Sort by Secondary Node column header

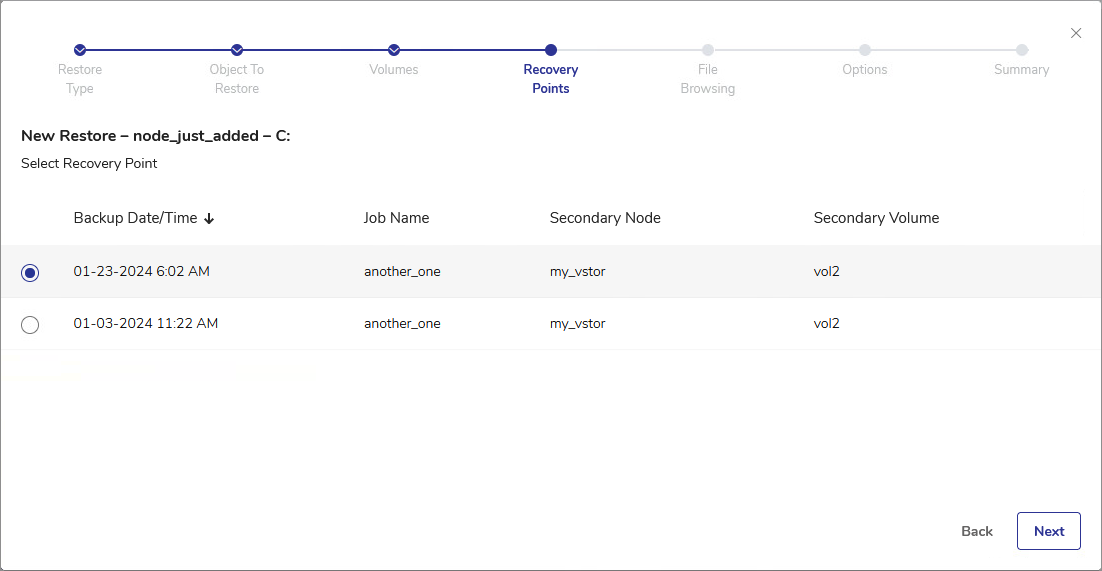[x=605, y=218]
